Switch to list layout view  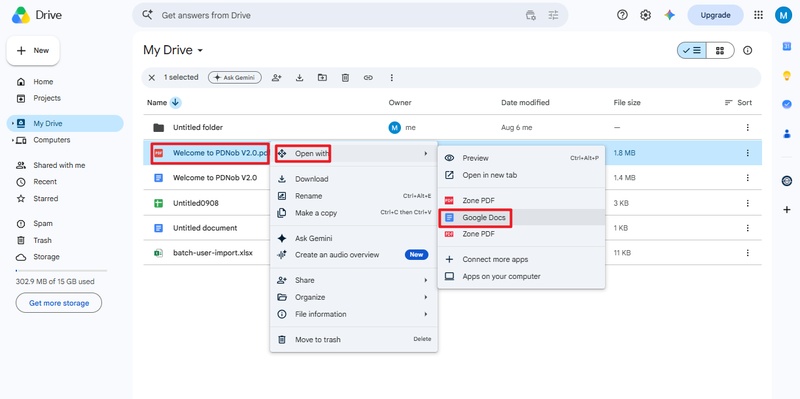pyautogui.click(x=692, y=51)
